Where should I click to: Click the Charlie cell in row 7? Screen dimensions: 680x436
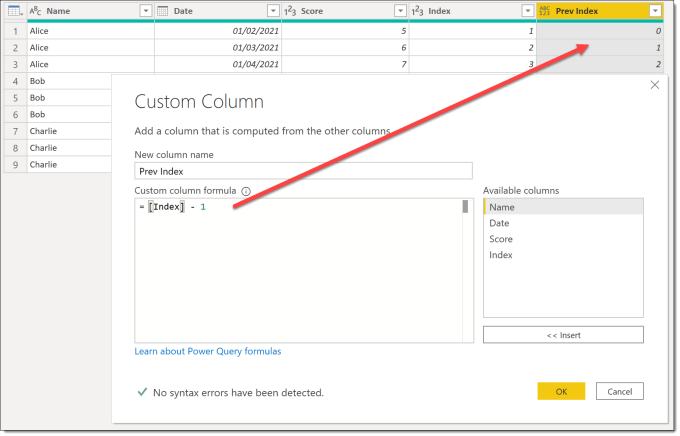point(69,131)
